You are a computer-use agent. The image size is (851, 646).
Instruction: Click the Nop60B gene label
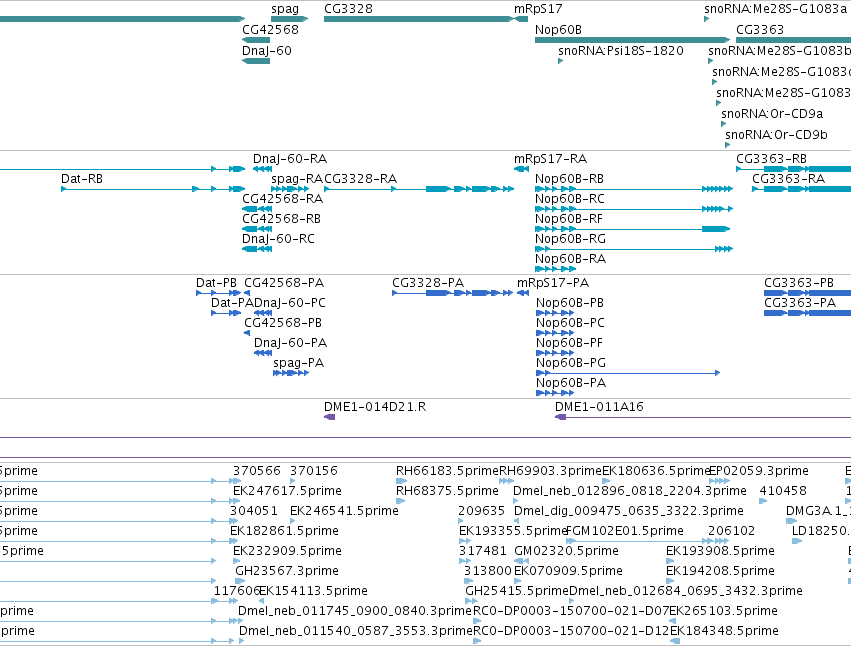pyautogui.click(x=558, y=30)
